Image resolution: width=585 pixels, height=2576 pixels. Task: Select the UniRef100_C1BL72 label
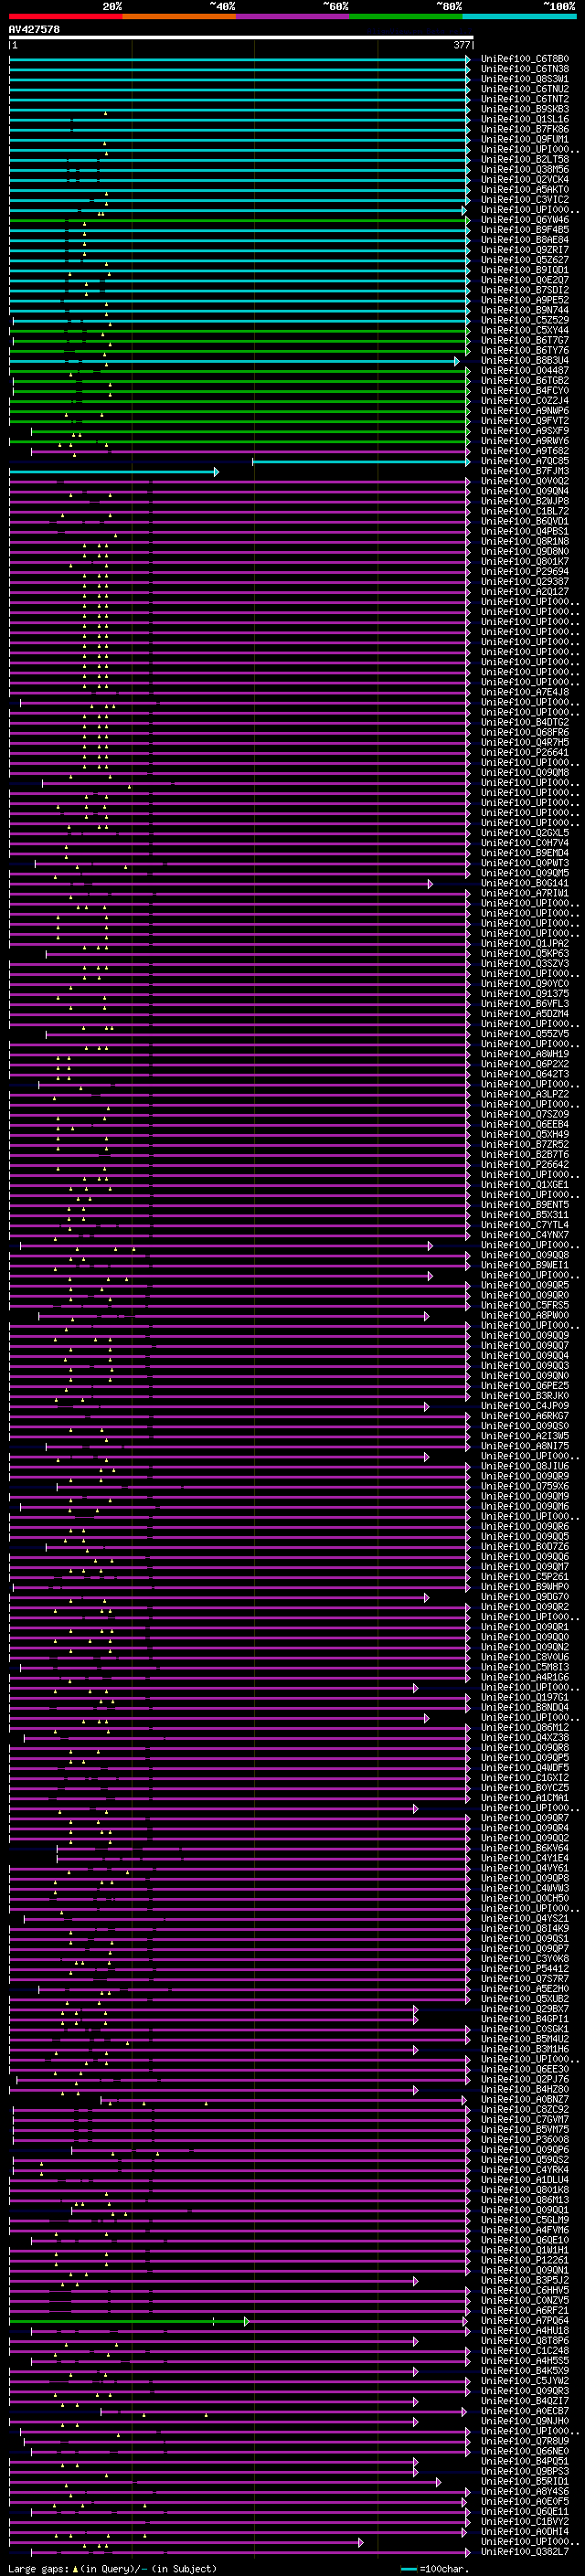(525, 511)
